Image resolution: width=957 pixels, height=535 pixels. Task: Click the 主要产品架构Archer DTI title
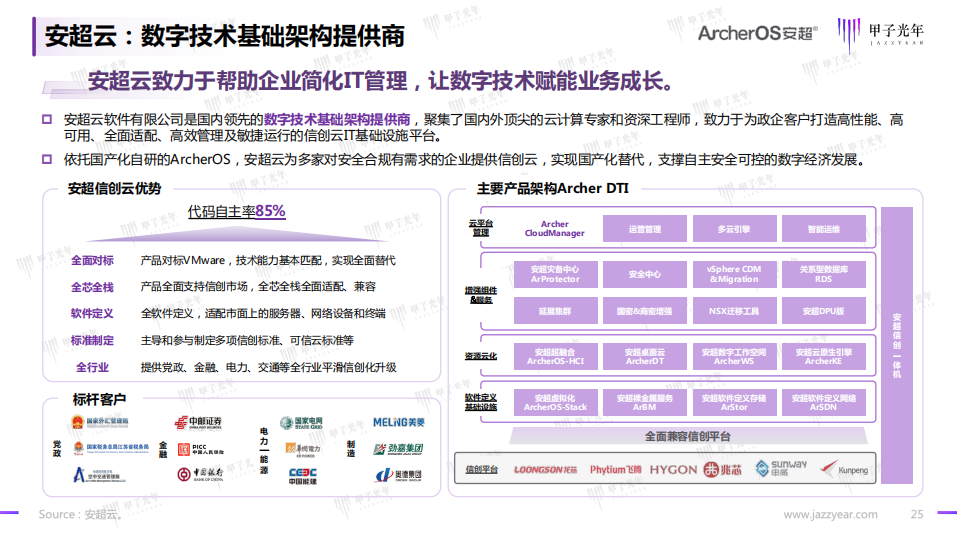click(552, 189)
